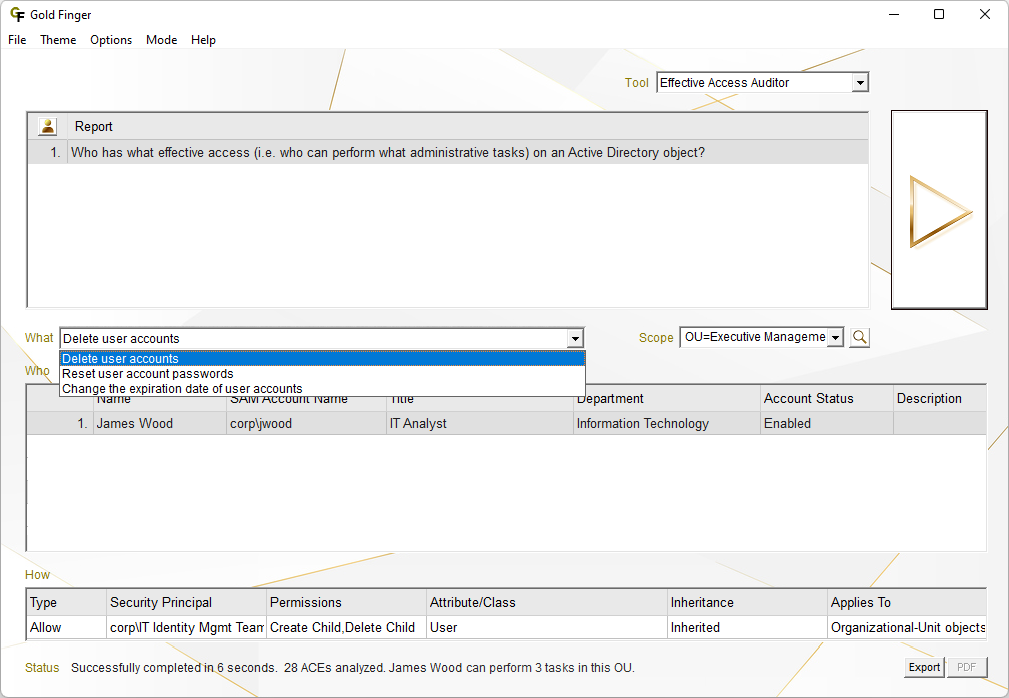Screen dimensions: 1009x698
Task: Click the gold play arrow run button
Action: tap(939, 211)
